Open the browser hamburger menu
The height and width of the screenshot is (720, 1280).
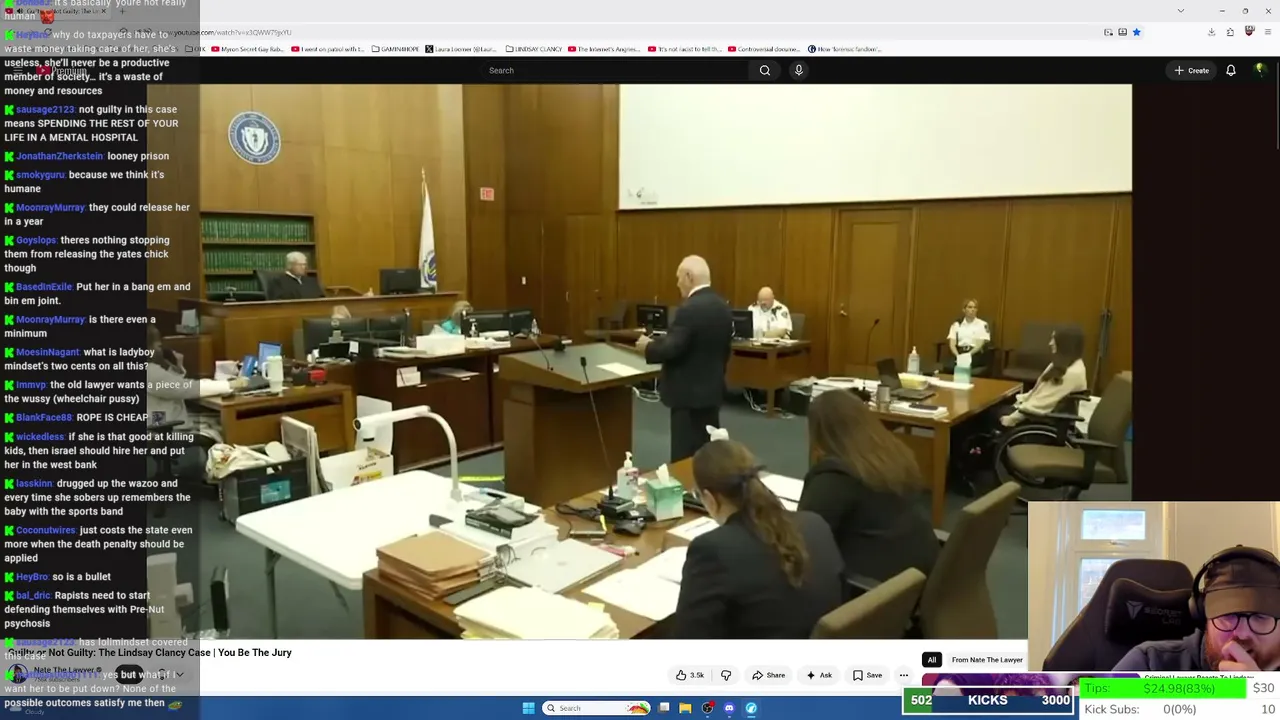[x=1267, y=32]
